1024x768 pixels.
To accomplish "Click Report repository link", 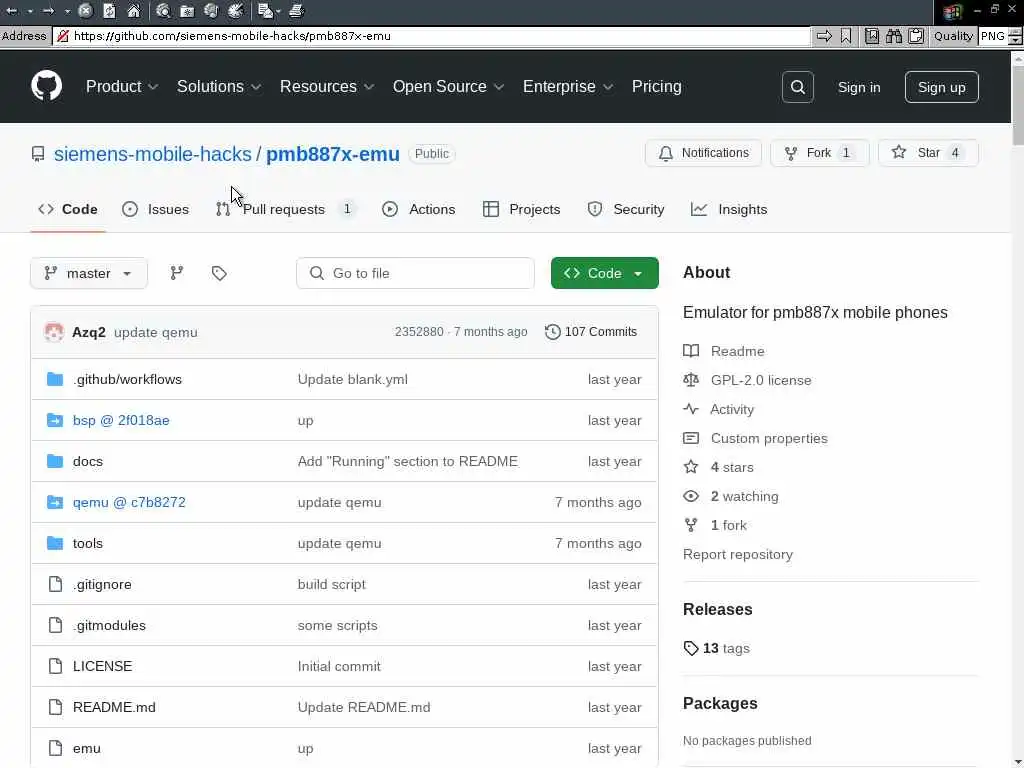I will [x=738, y=554].
